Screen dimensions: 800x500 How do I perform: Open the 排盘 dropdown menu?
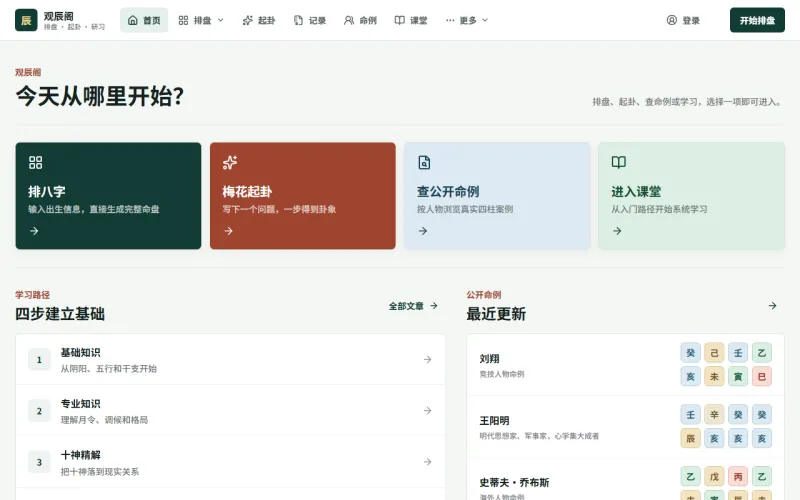[201, 20]
